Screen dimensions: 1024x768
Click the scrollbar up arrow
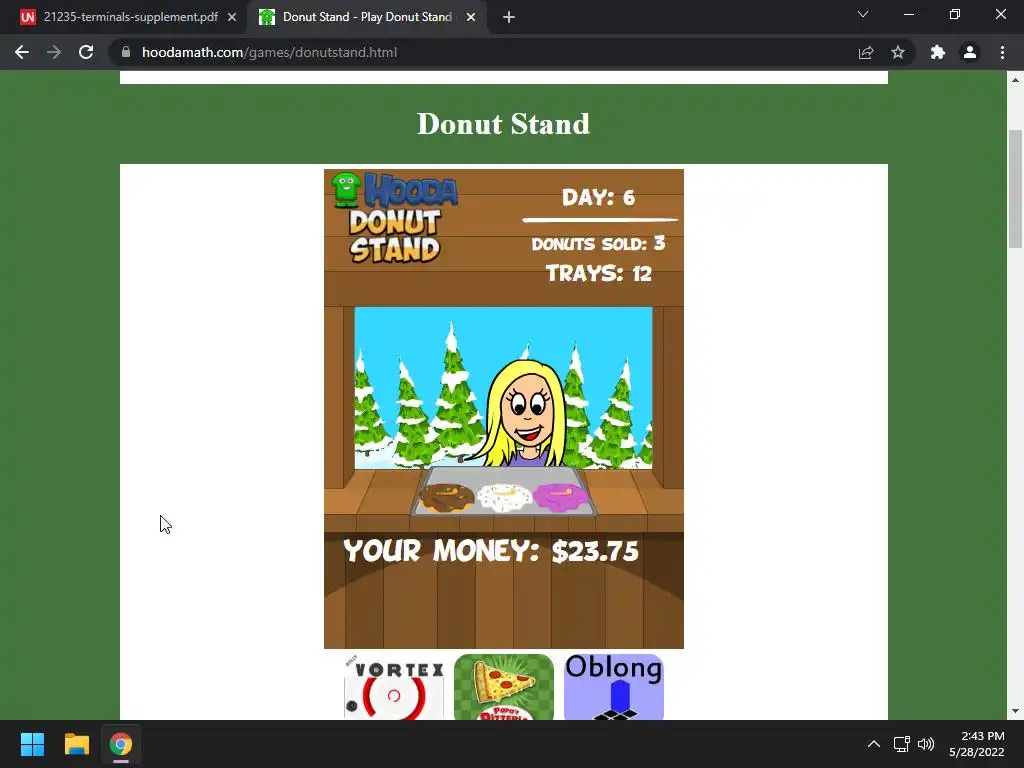pos(1015,80)
